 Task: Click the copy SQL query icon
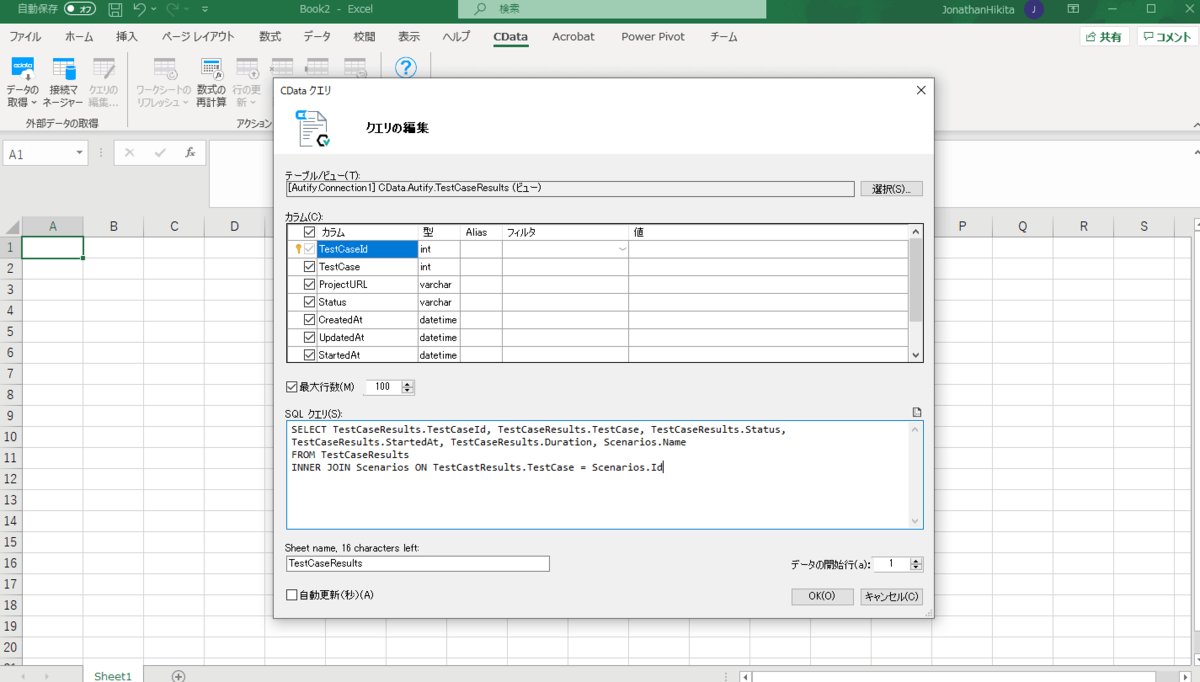pos(917,412)
